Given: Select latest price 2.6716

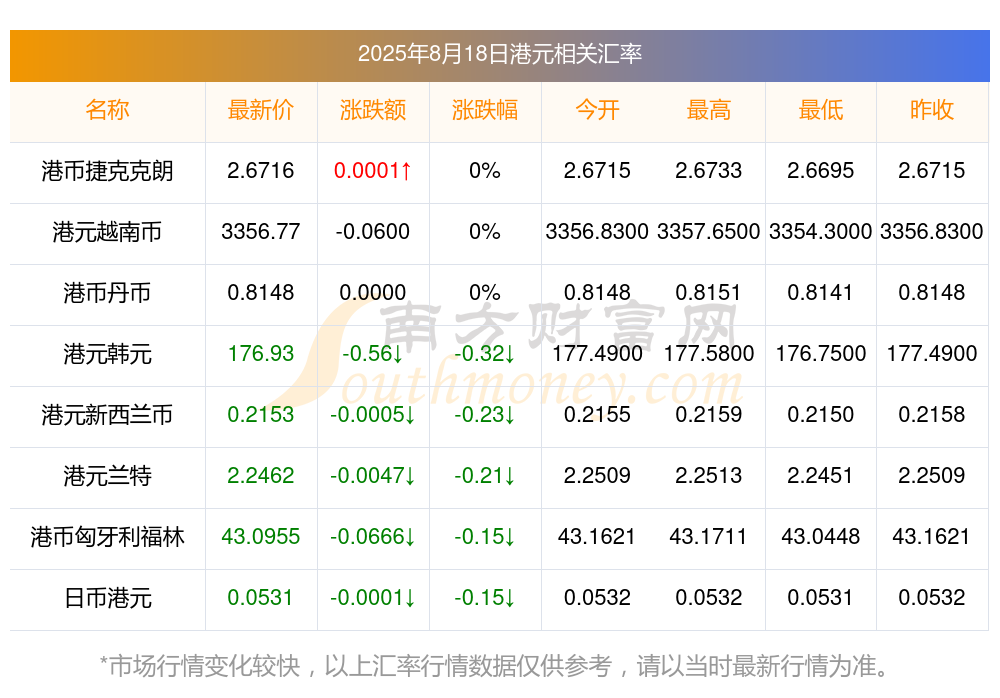Looking at the screenshot, I should [261, 170].
